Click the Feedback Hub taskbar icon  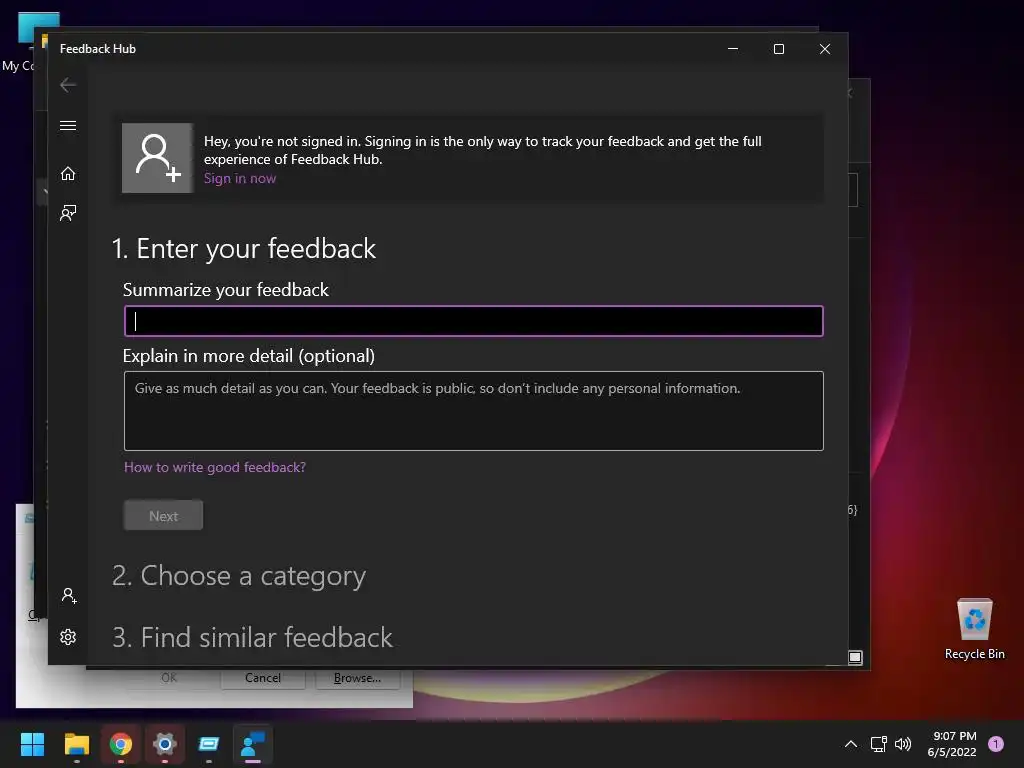tap(253, 744)
